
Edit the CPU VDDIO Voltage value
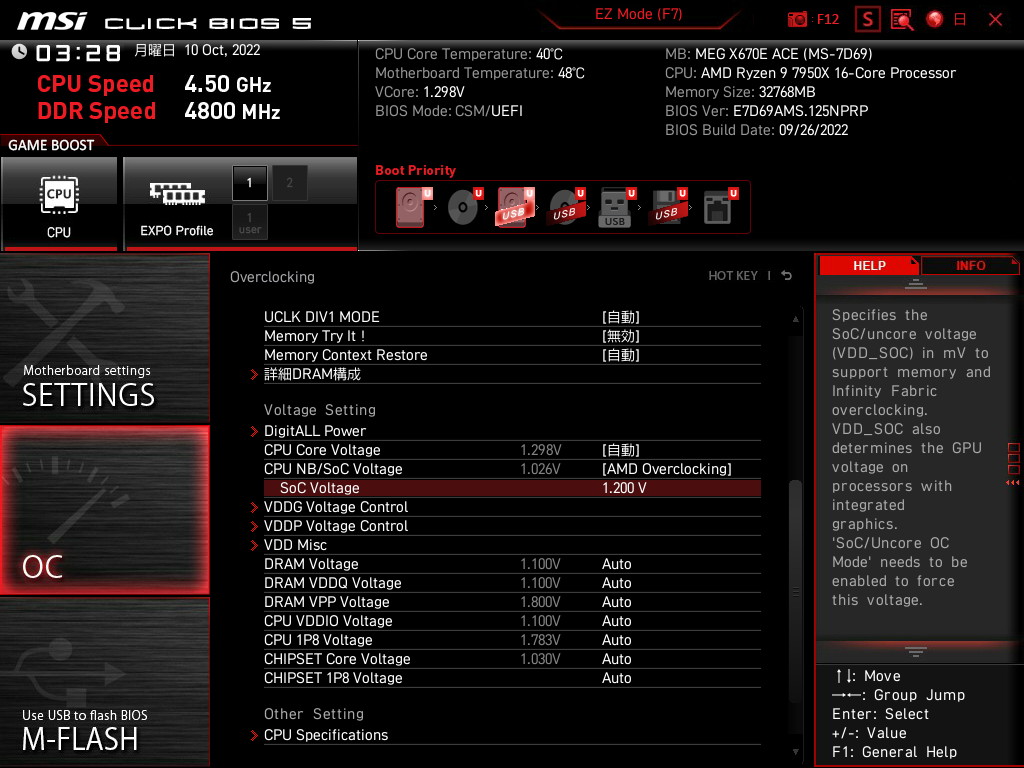(616, 620)
